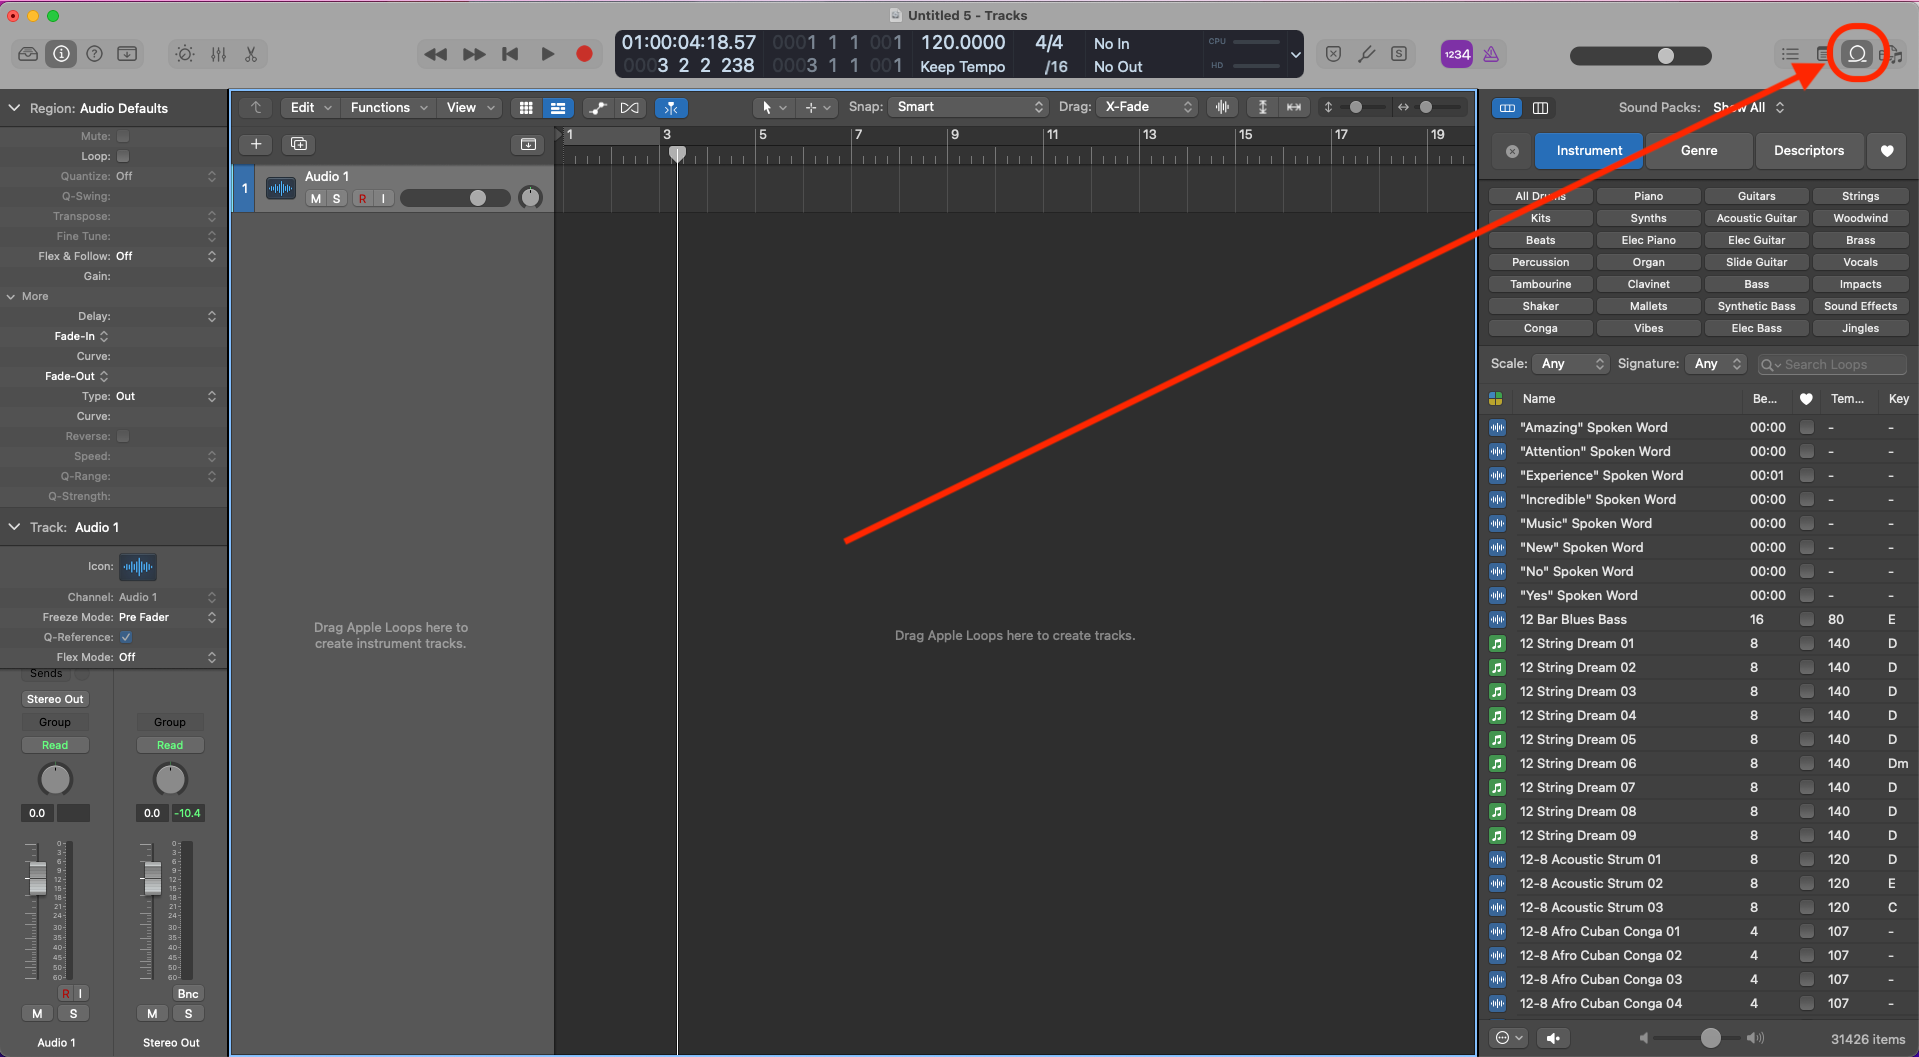Open the Drag X-Fade dropdown
Viewport: 1919px width, 1057px height.
(x=1146, y=106)
